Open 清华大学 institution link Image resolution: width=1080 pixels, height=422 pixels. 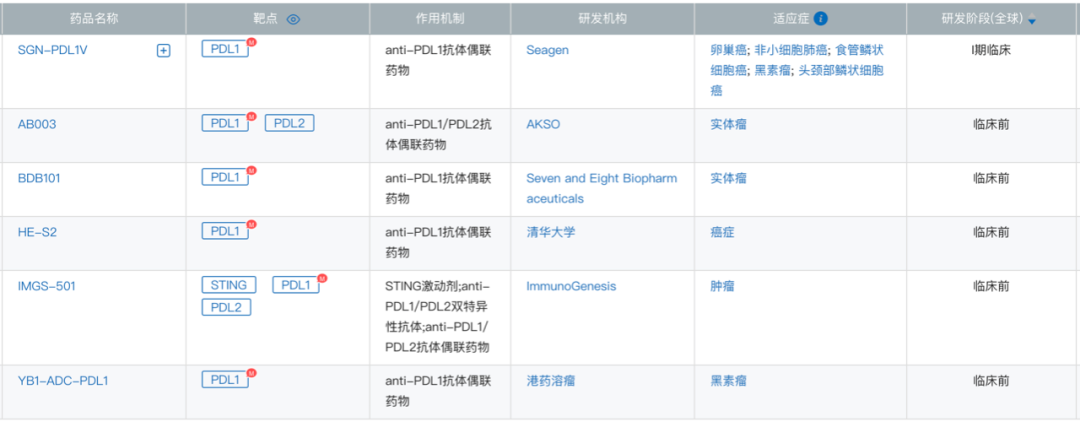pos(550,232)
